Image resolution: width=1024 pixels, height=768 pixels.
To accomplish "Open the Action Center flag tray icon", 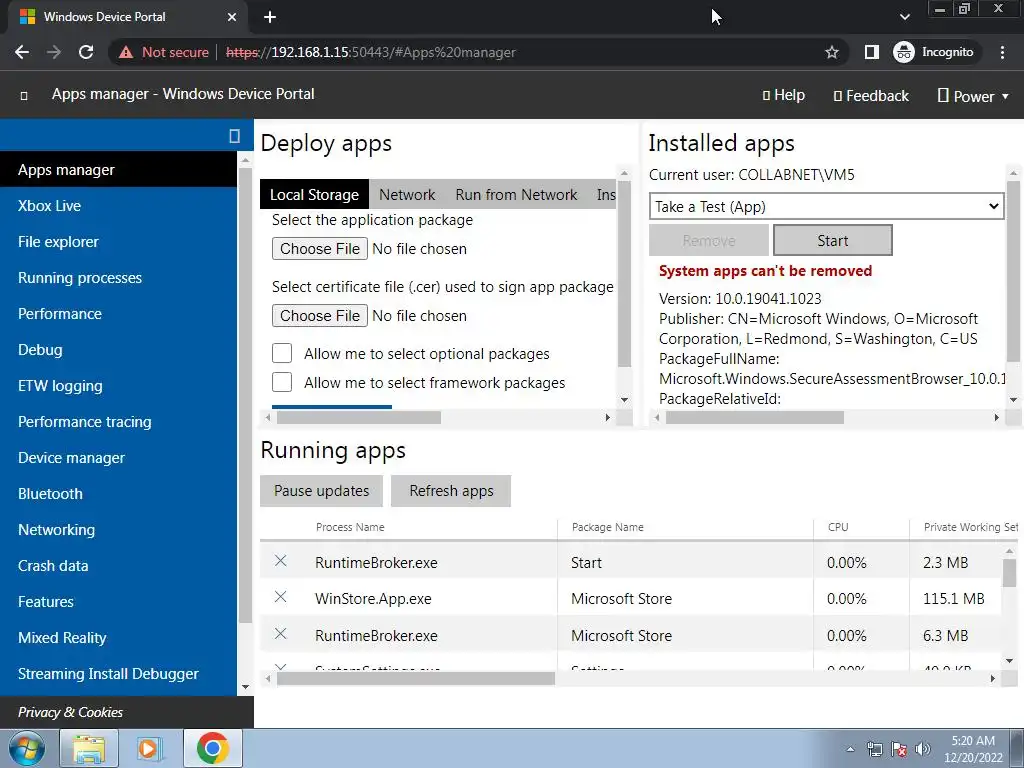I will tap(899, 749).
